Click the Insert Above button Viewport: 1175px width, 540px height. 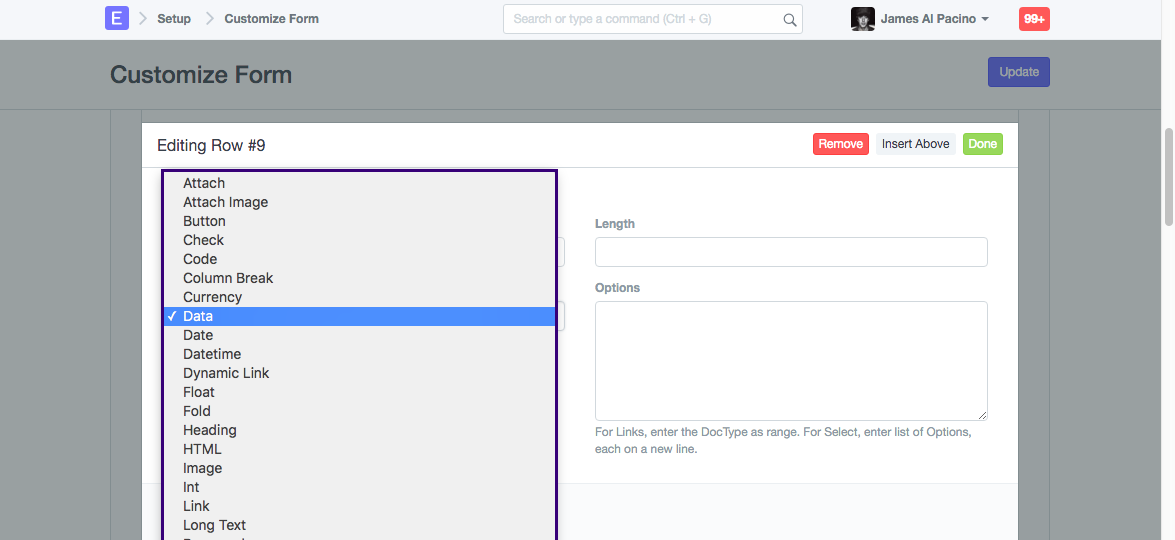915,144
